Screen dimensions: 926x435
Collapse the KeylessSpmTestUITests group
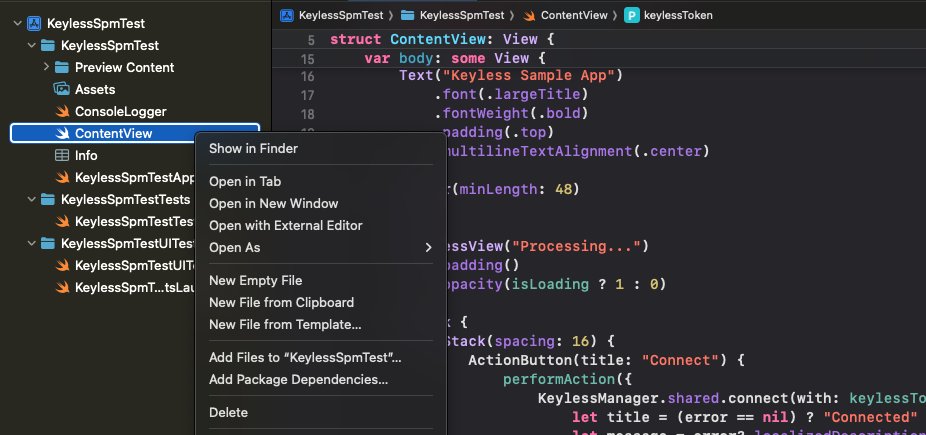tap(31, 243)
